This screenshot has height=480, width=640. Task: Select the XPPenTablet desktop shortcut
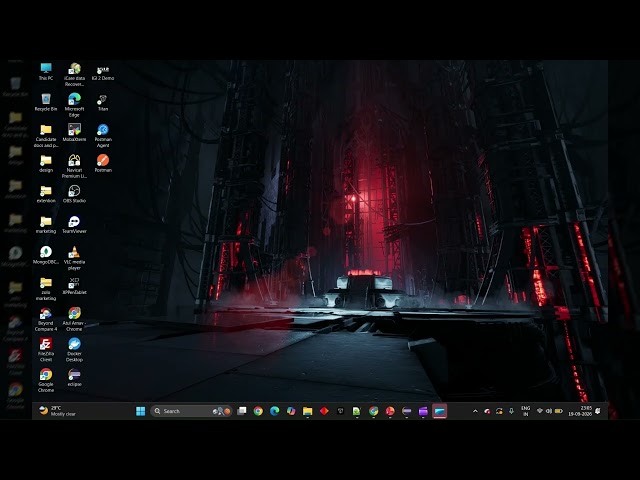pos(74,286)
